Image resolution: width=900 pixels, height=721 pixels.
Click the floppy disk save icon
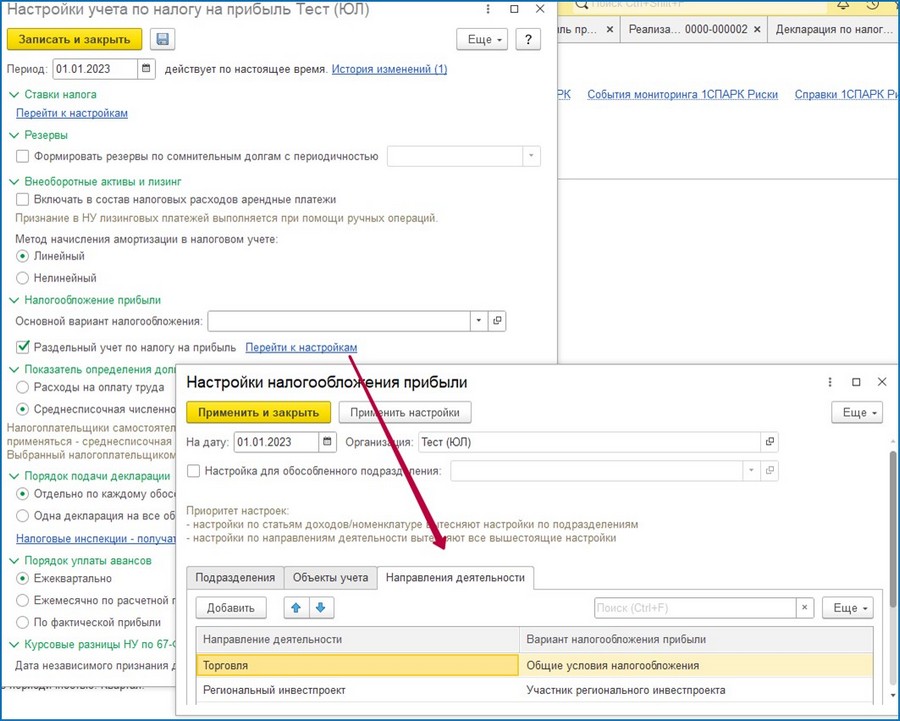point(162,39)
